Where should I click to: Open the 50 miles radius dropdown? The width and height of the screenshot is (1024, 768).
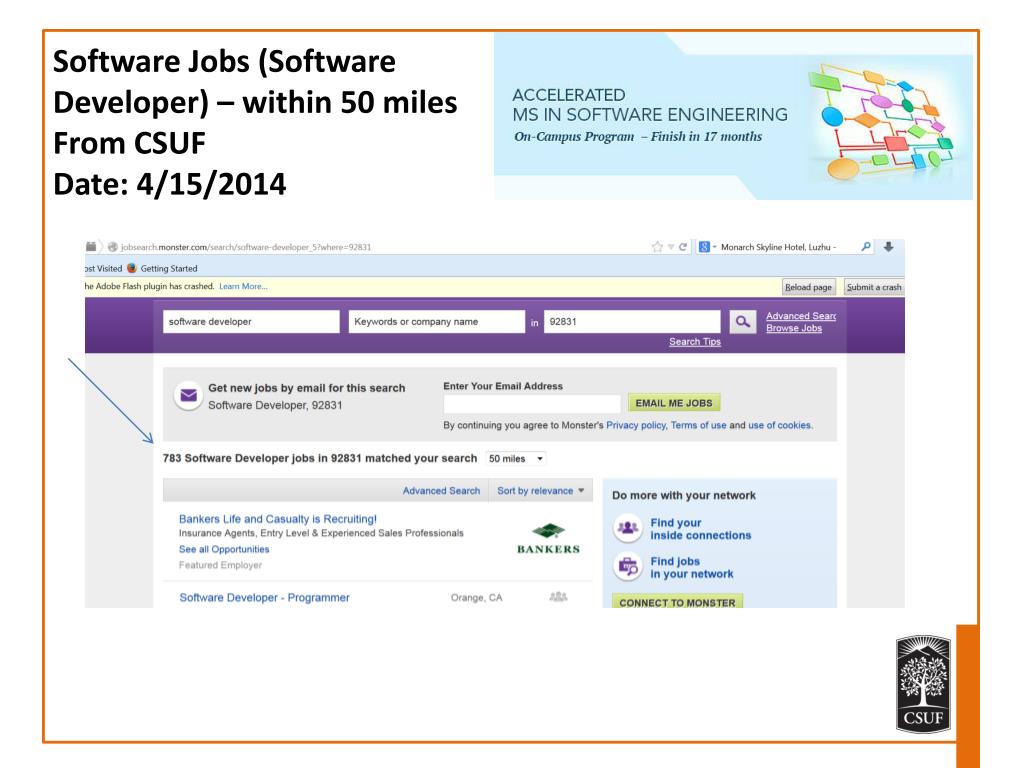516,458
